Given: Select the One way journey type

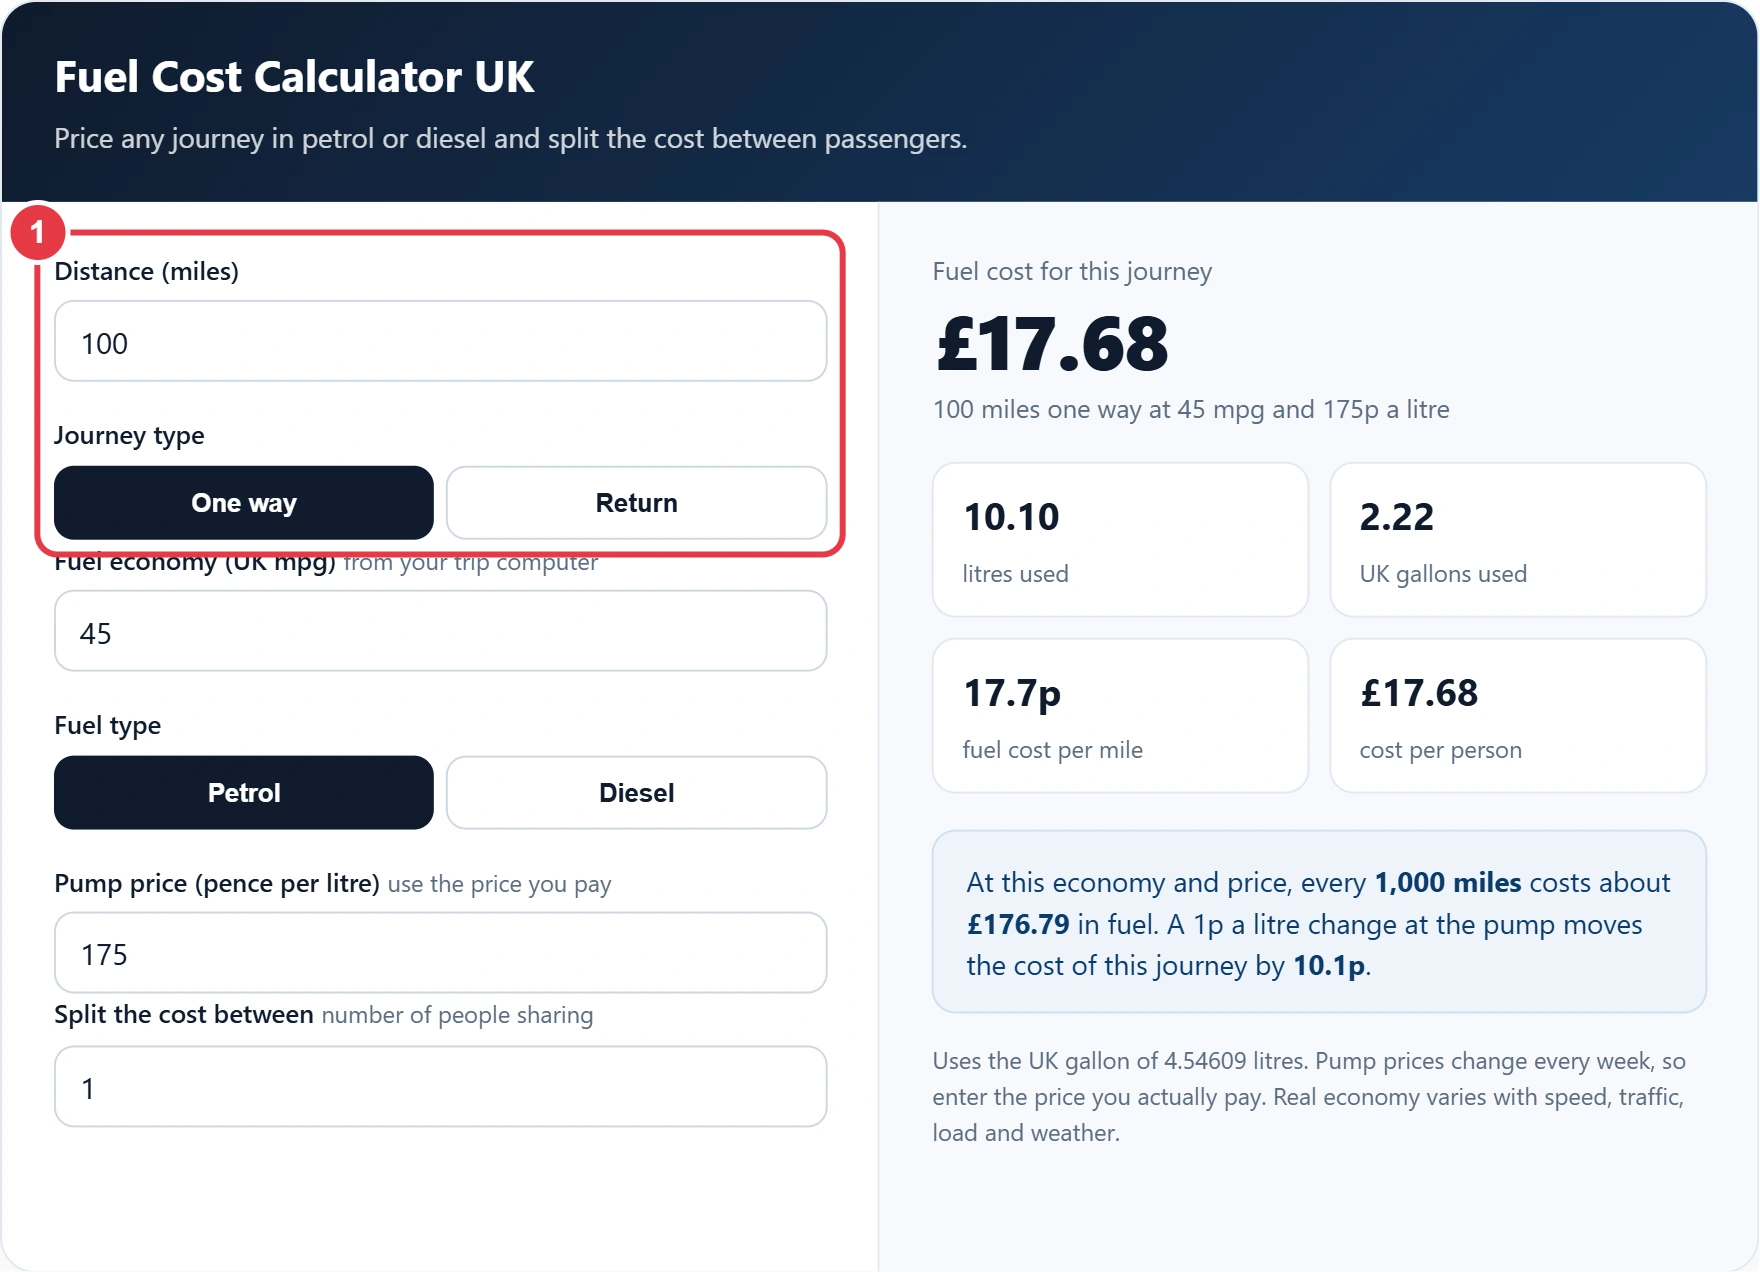Looking at the screenshot, I should pos(244,502).
